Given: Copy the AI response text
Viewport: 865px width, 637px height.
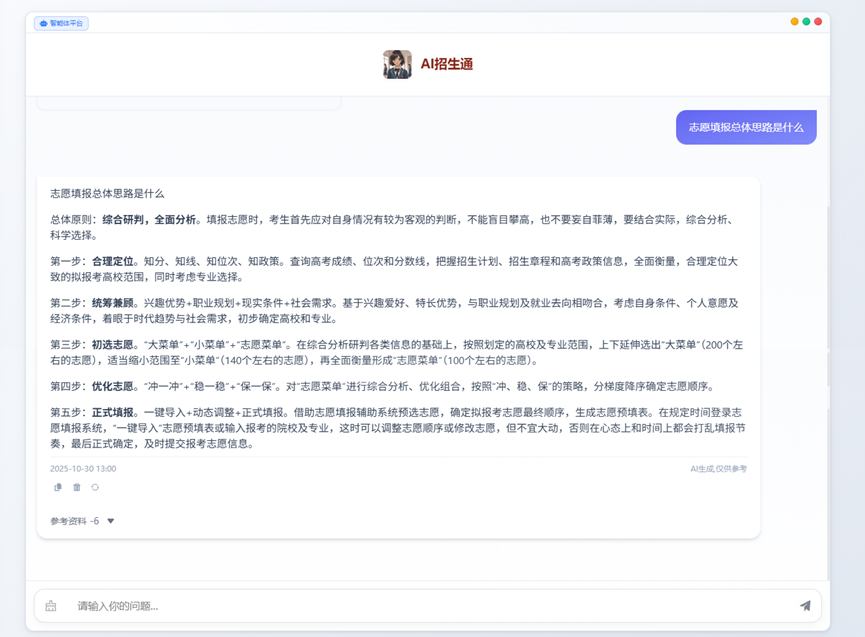Looking at the screenshot, I should click(x=57, y=488).
